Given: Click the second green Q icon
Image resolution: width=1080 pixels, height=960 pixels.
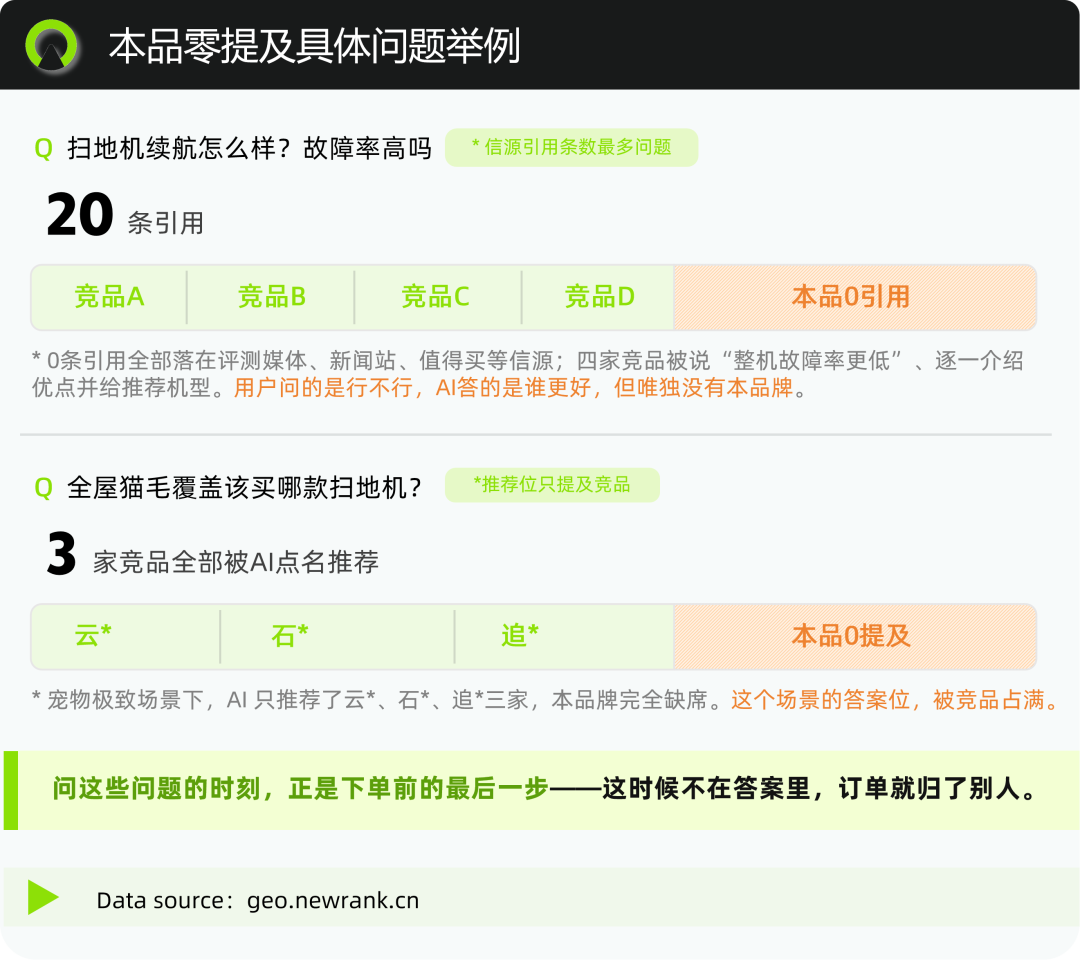Looking at the screenshot, I should tap(43, 488).
